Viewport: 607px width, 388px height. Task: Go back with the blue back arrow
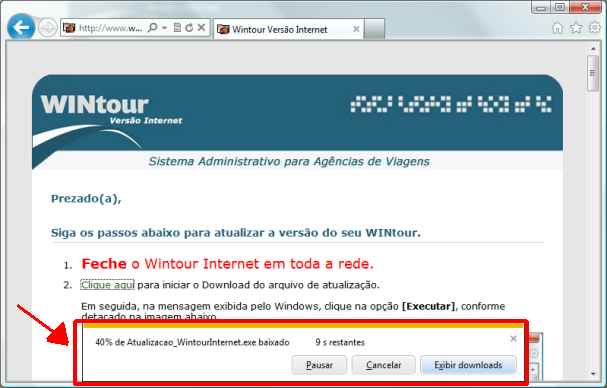click(x=21, y=27)
